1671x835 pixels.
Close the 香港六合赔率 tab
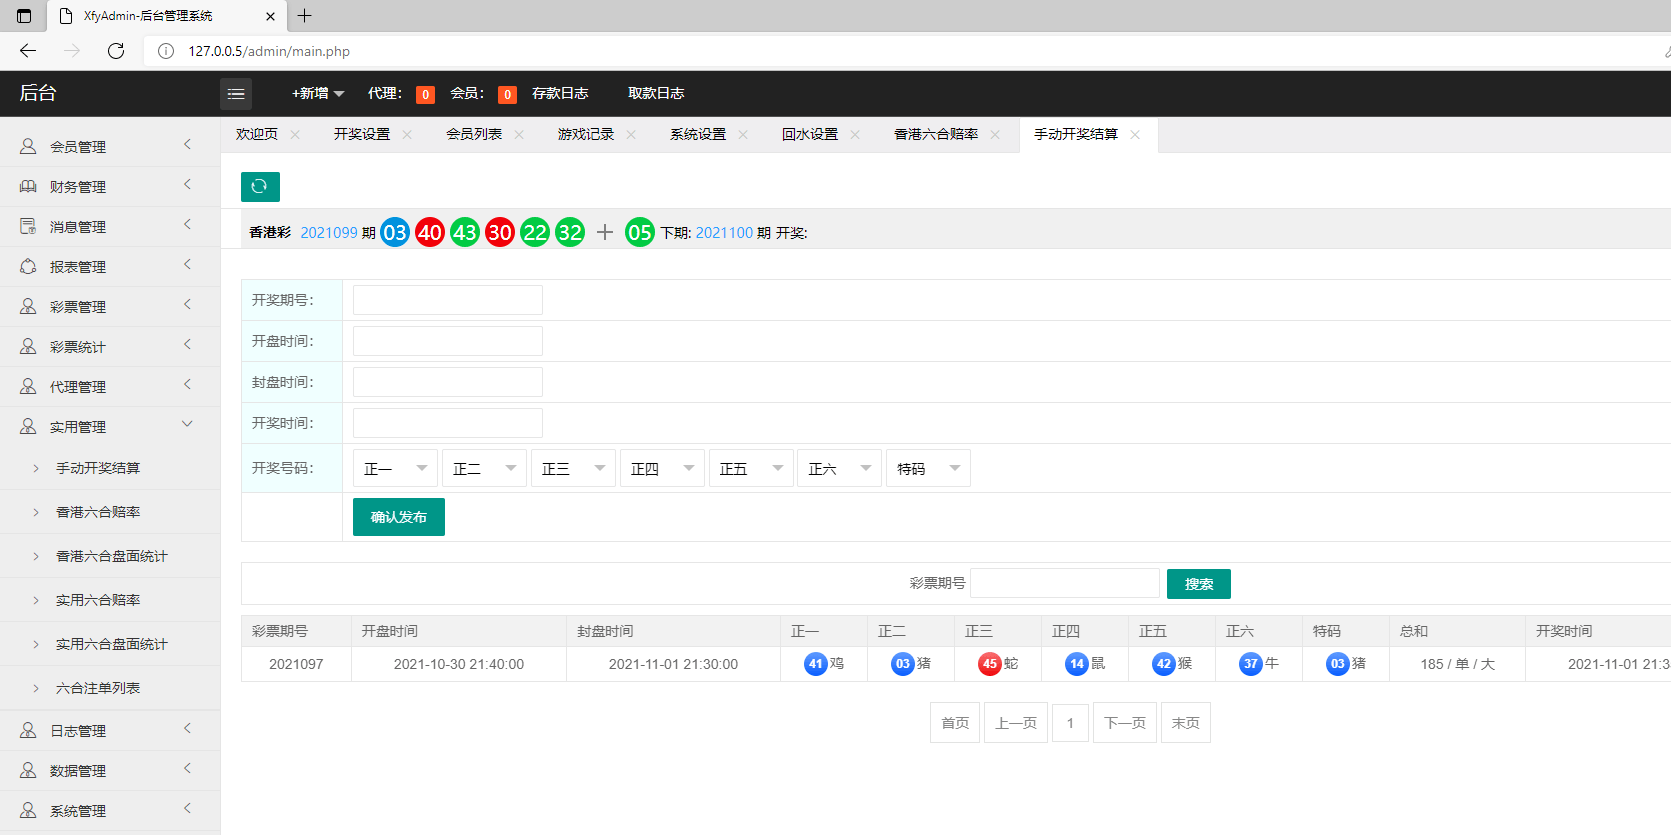click(995, 134)
